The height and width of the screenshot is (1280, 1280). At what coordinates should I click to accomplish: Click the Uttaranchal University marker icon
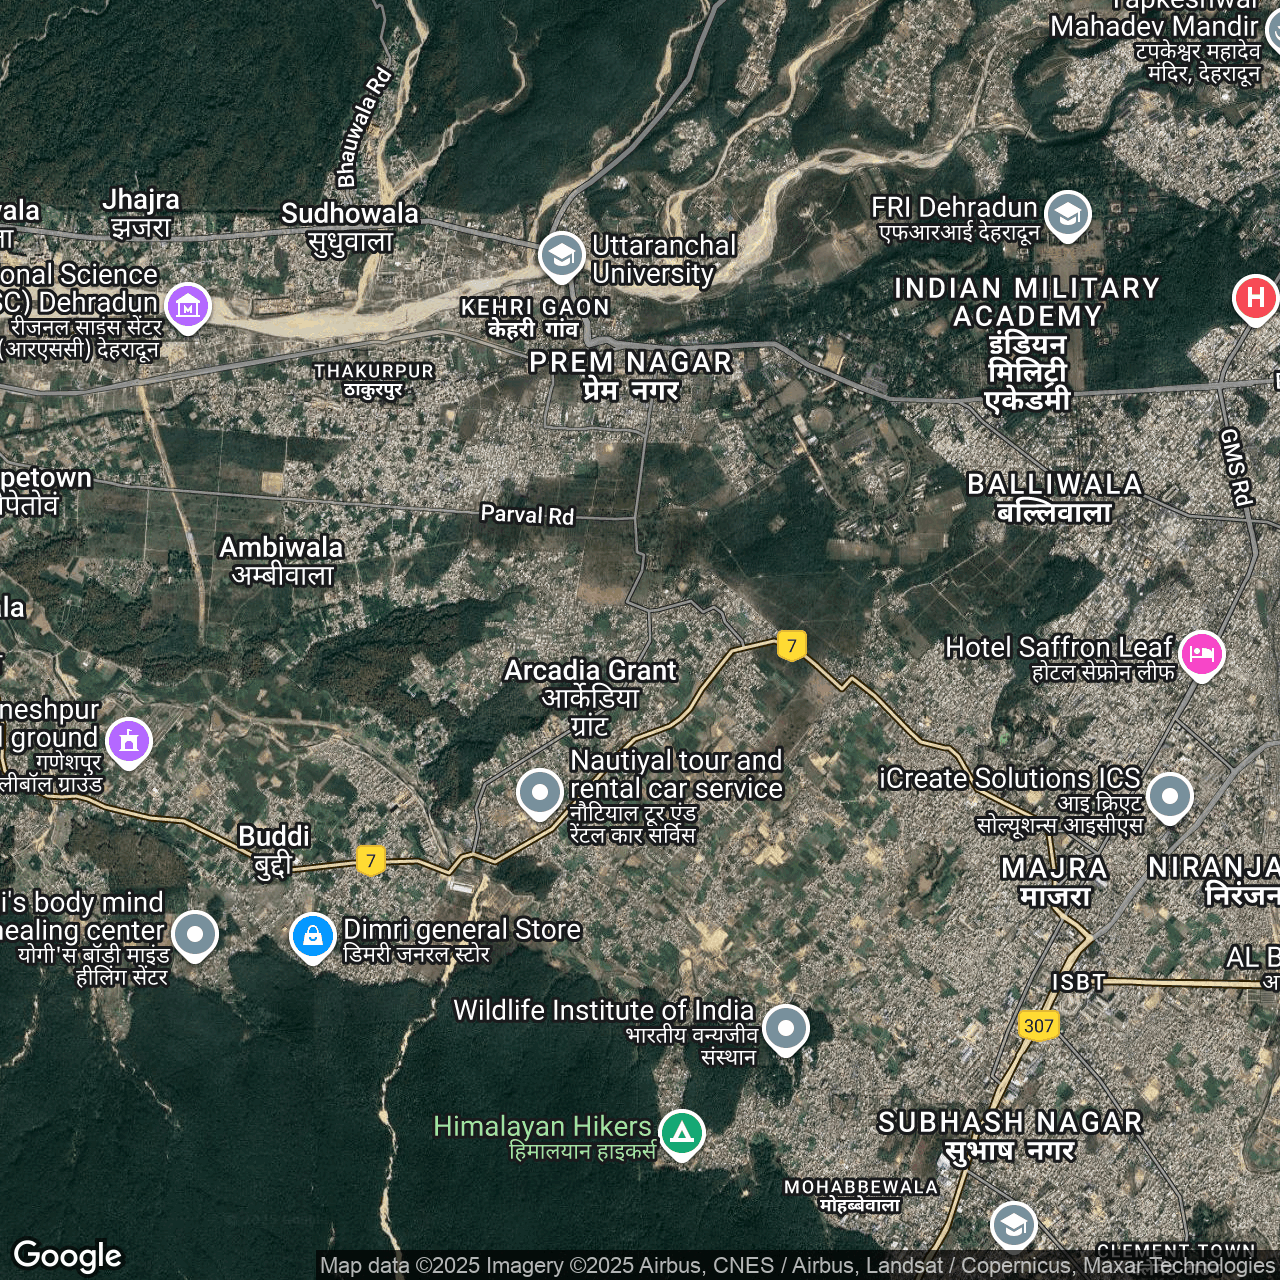[561, 256]
